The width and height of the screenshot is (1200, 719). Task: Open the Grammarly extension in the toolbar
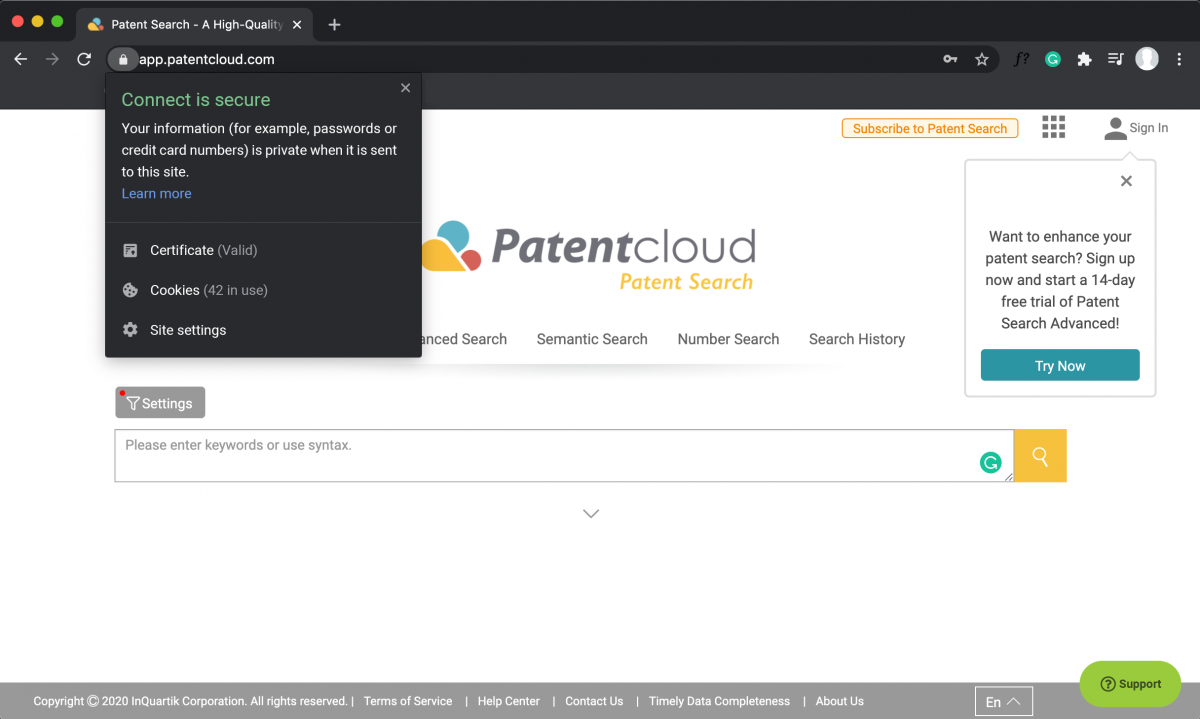point(1053,59)
